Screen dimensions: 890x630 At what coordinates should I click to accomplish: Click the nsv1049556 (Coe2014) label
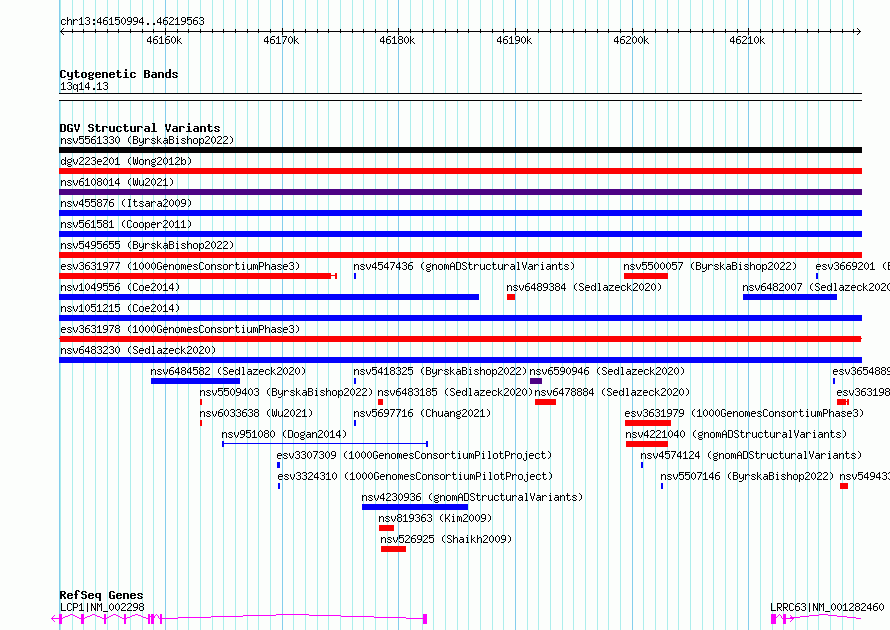[120, 287]
